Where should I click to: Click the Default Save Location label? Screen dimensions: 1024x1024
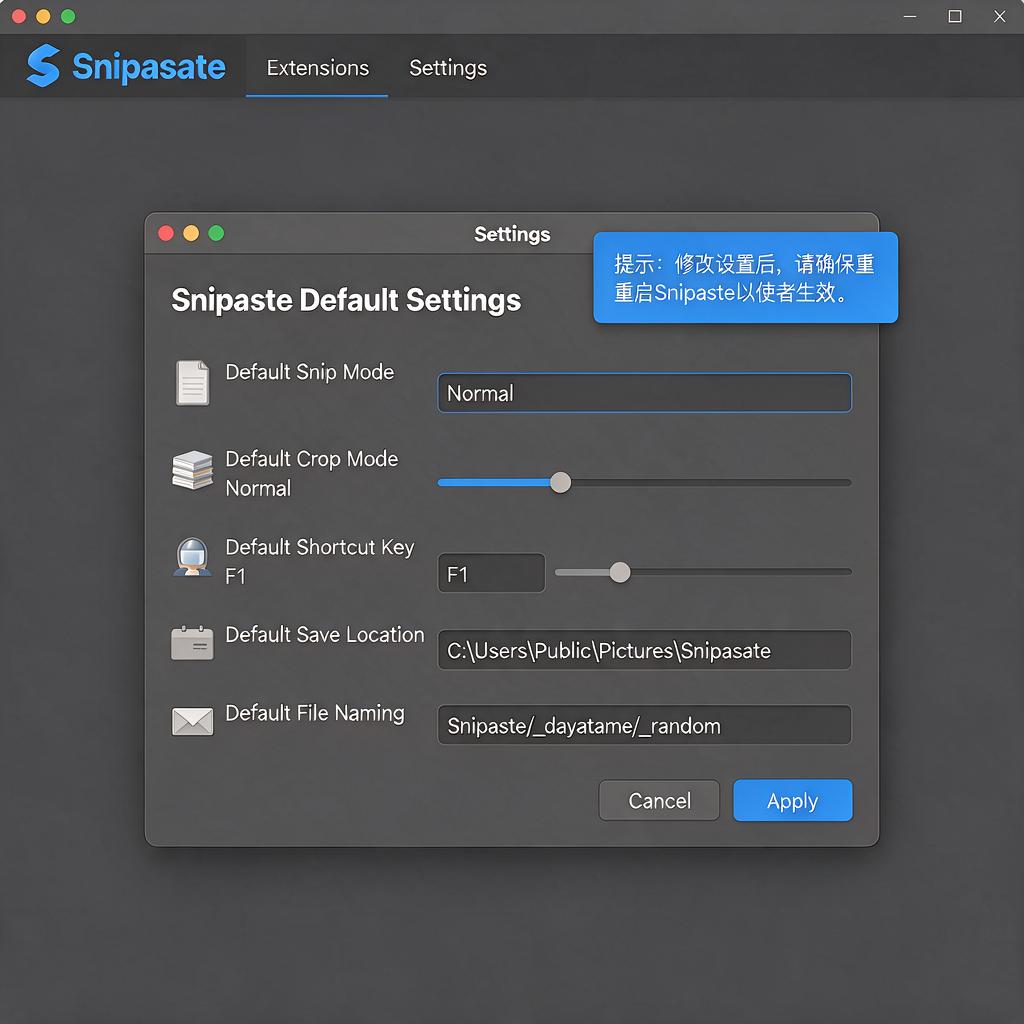[325, 635]
